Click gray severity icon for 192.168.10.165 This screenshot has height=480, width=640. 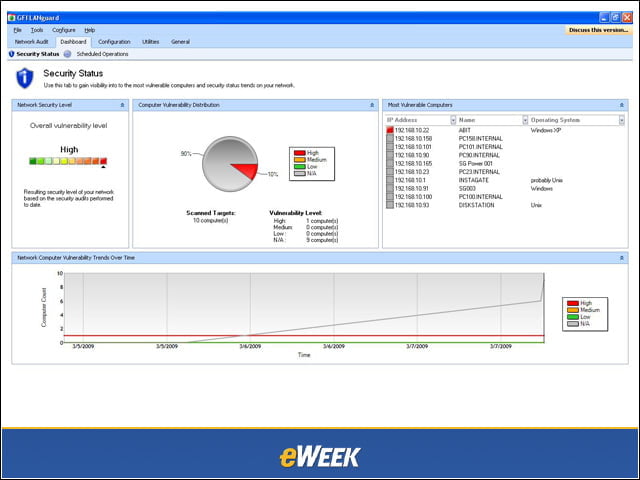pyautogui.click(x=390, y=163)
